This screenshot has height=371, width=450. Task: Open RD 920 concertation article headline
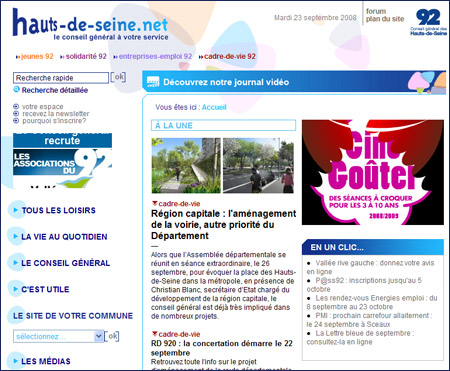[x=222, y=348]
